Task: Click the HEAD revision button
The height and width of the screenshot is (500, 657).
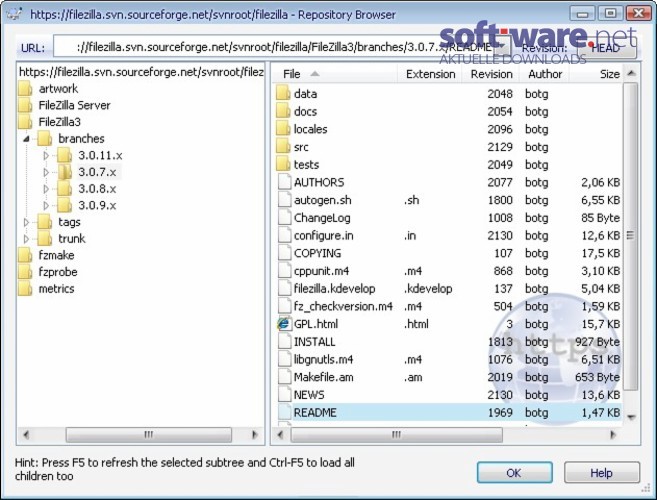Action: 607,48
